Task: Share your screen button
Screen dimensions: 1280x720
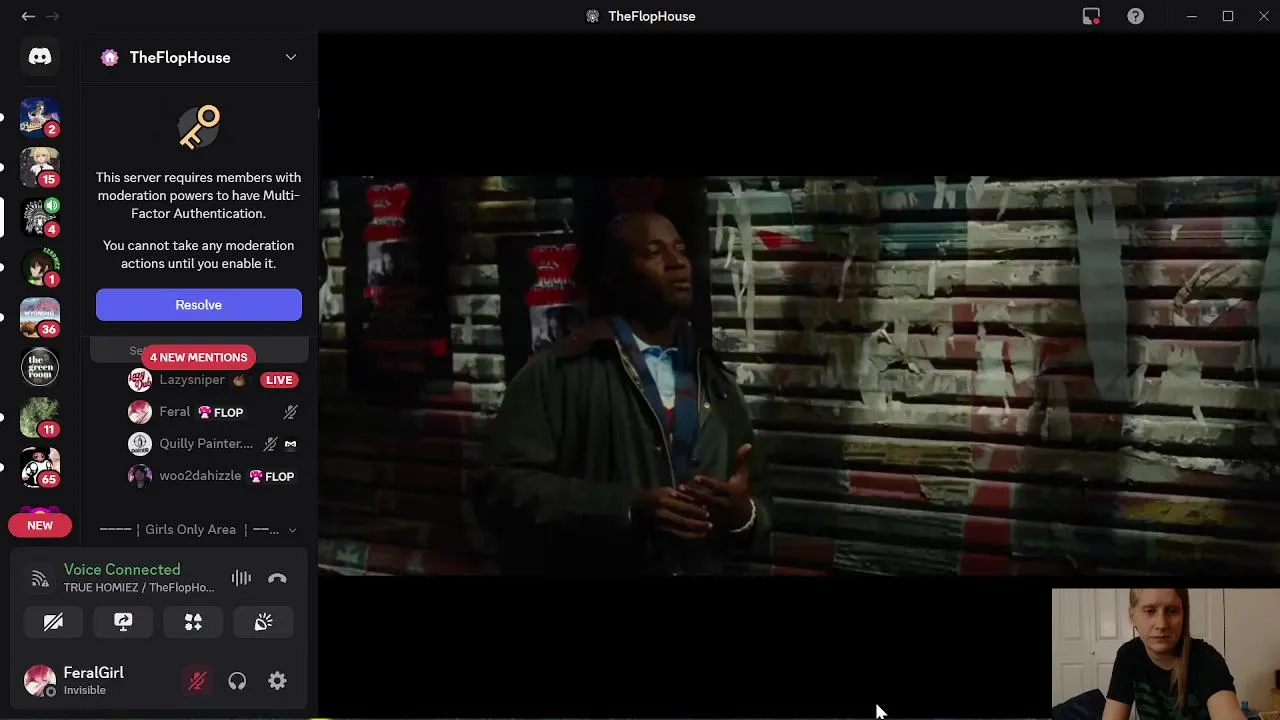Action: coord(123,622)
